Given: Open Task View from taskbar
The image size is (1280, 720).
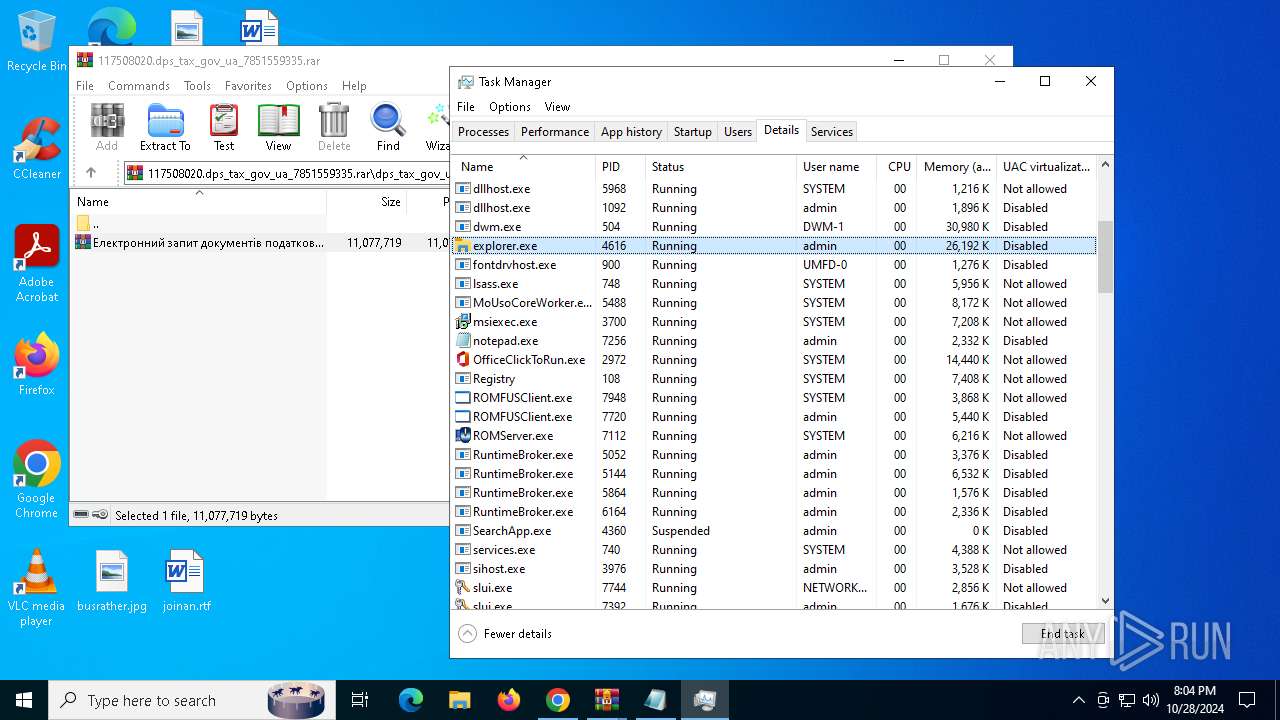Looking at the screenshot, I should tap(360, 700).
